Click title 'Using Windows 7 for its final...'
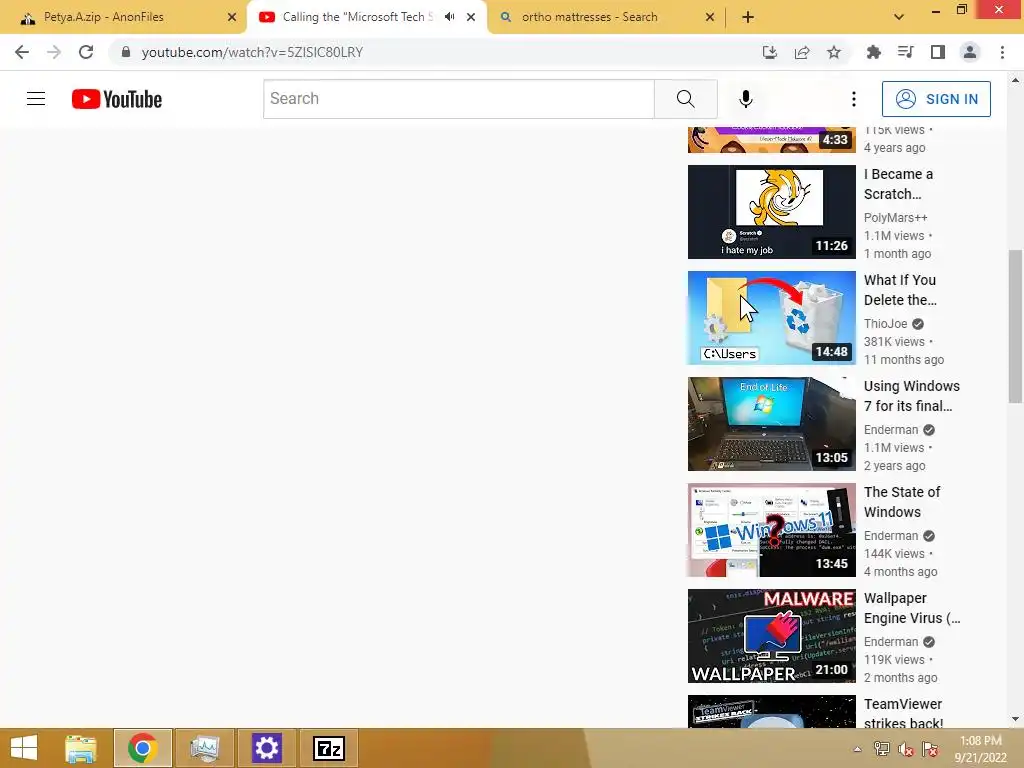 click(912, 396)
